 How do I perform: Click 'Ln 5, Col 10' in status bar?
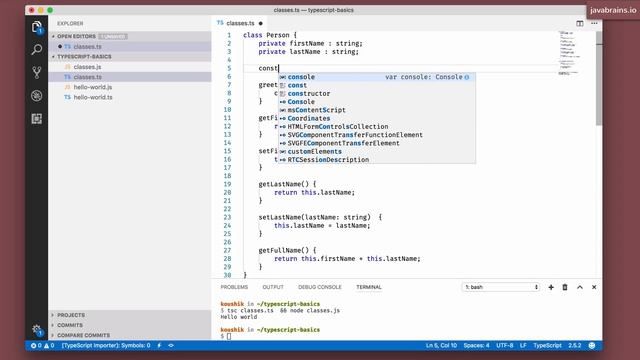441,346
